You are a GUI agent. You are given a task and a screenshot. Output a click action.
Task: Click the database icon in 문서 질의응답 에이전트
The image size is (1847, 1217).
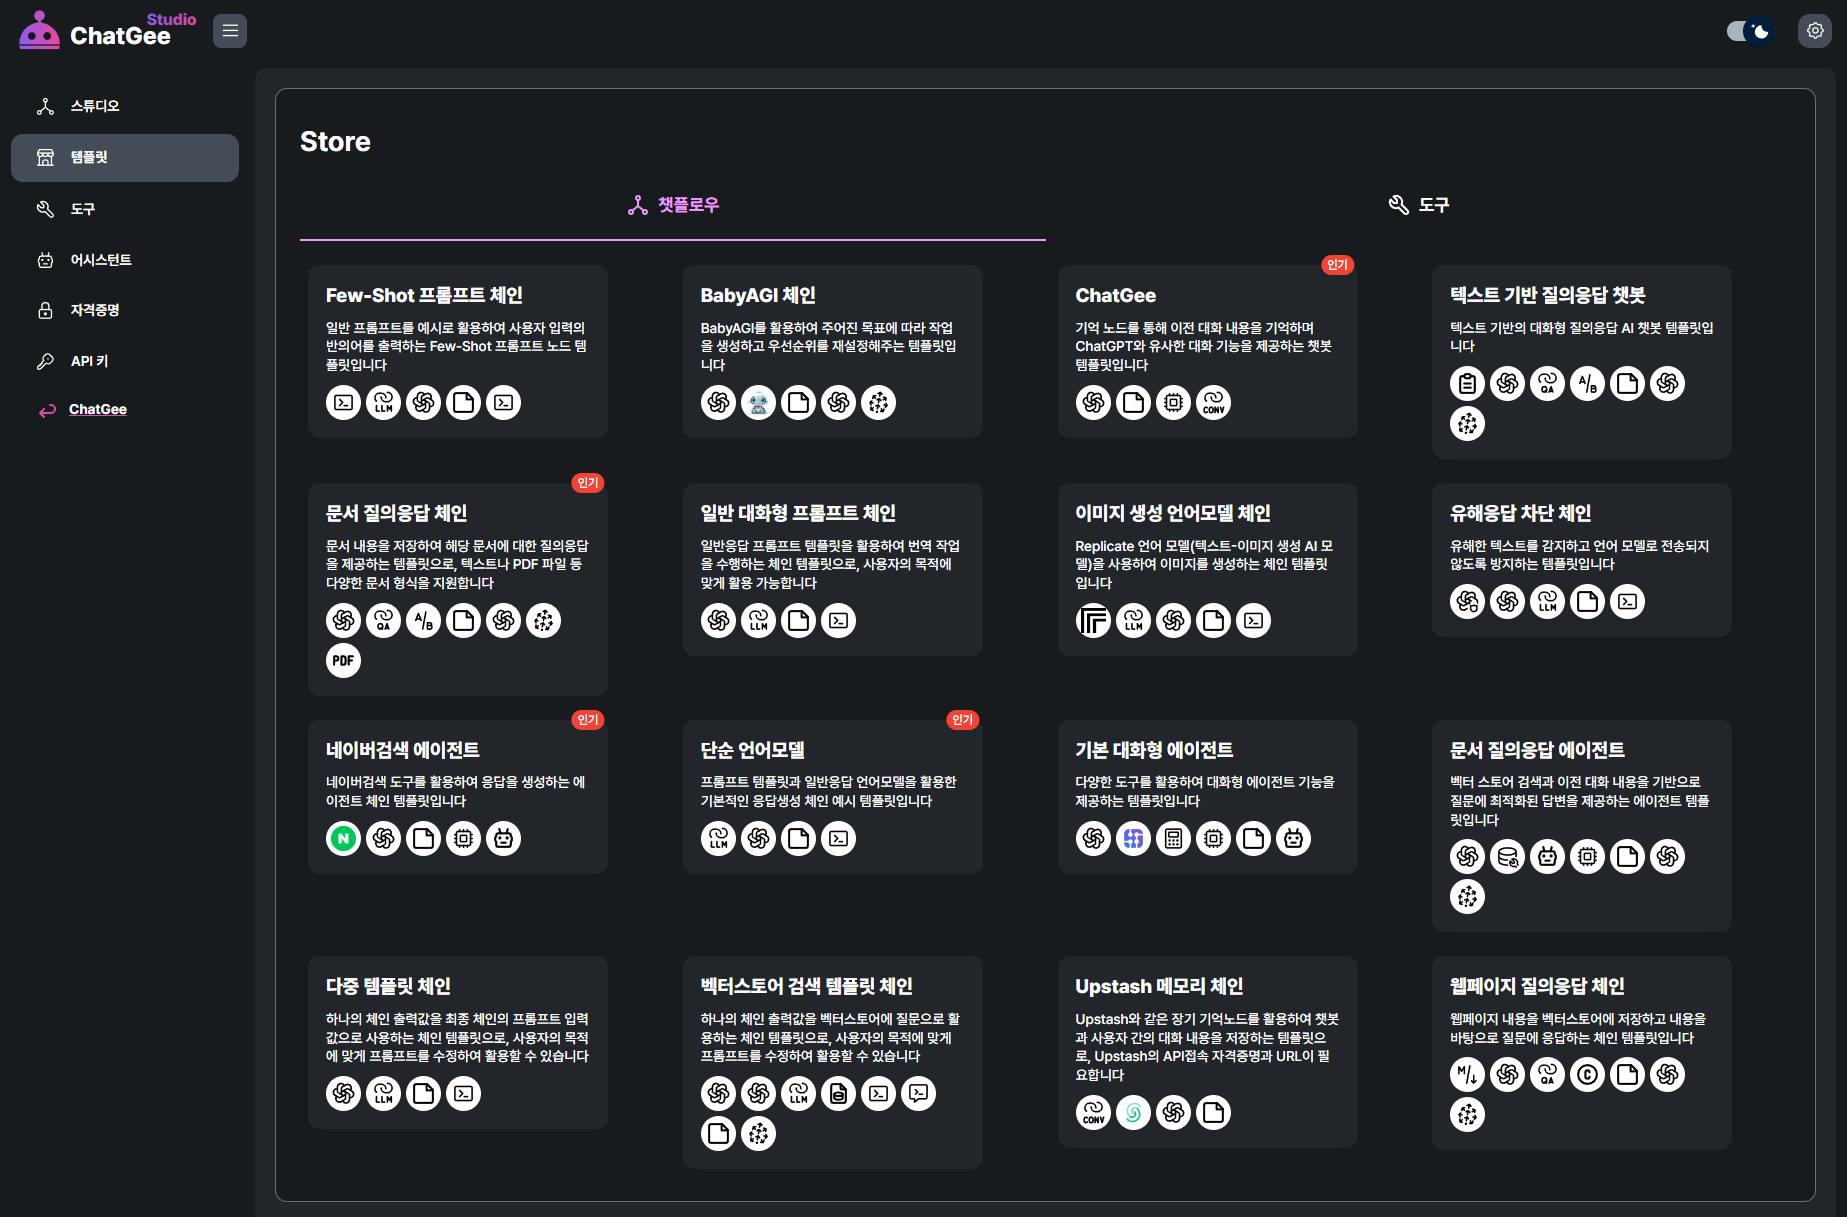pyautogui.click(x=1507, y=856)
